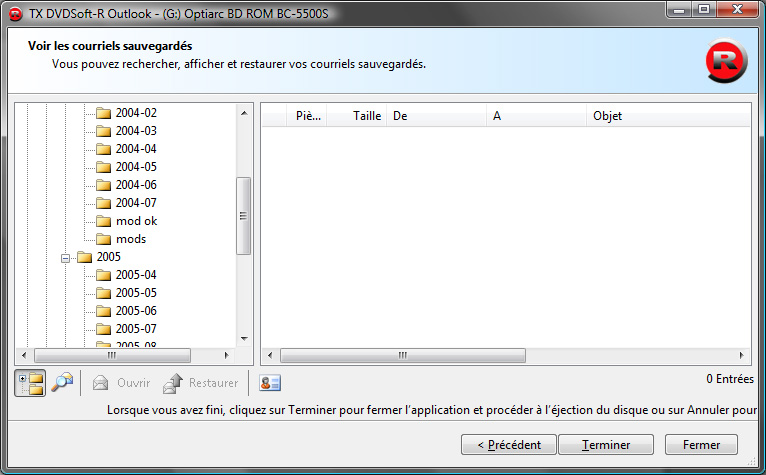766x475 pixels.
Task: Select the 2004-06 folder icon
Action: pyautogui.click(x=103, y=185)
